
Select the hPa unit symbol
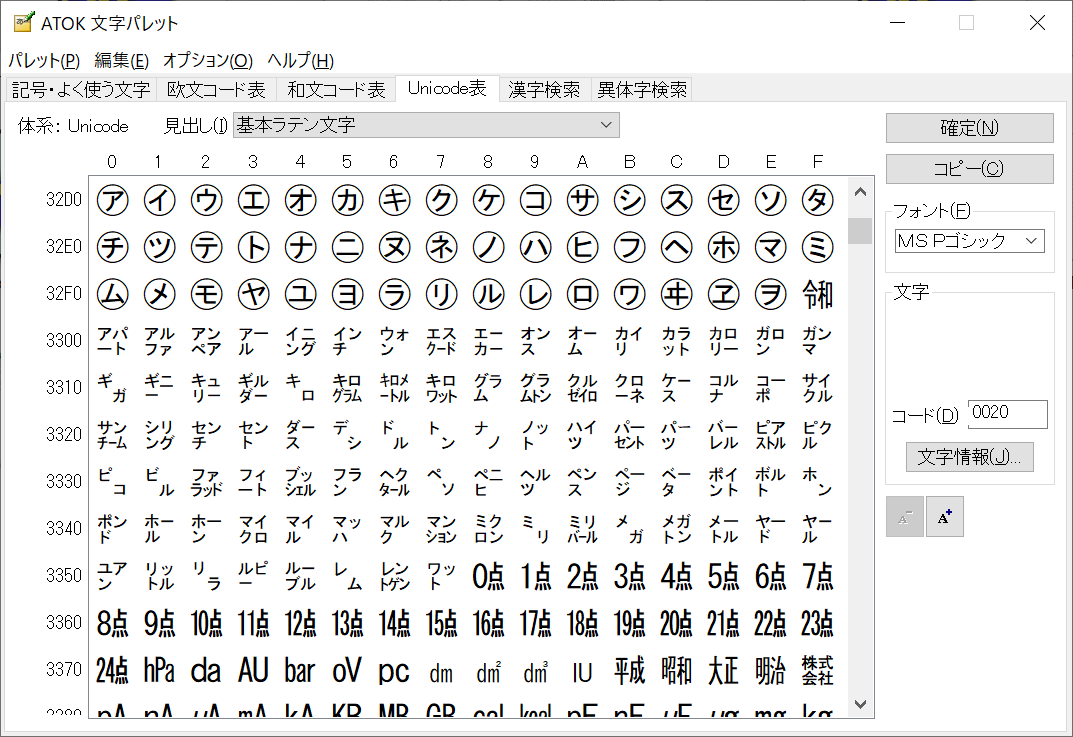tap(159, 670)
